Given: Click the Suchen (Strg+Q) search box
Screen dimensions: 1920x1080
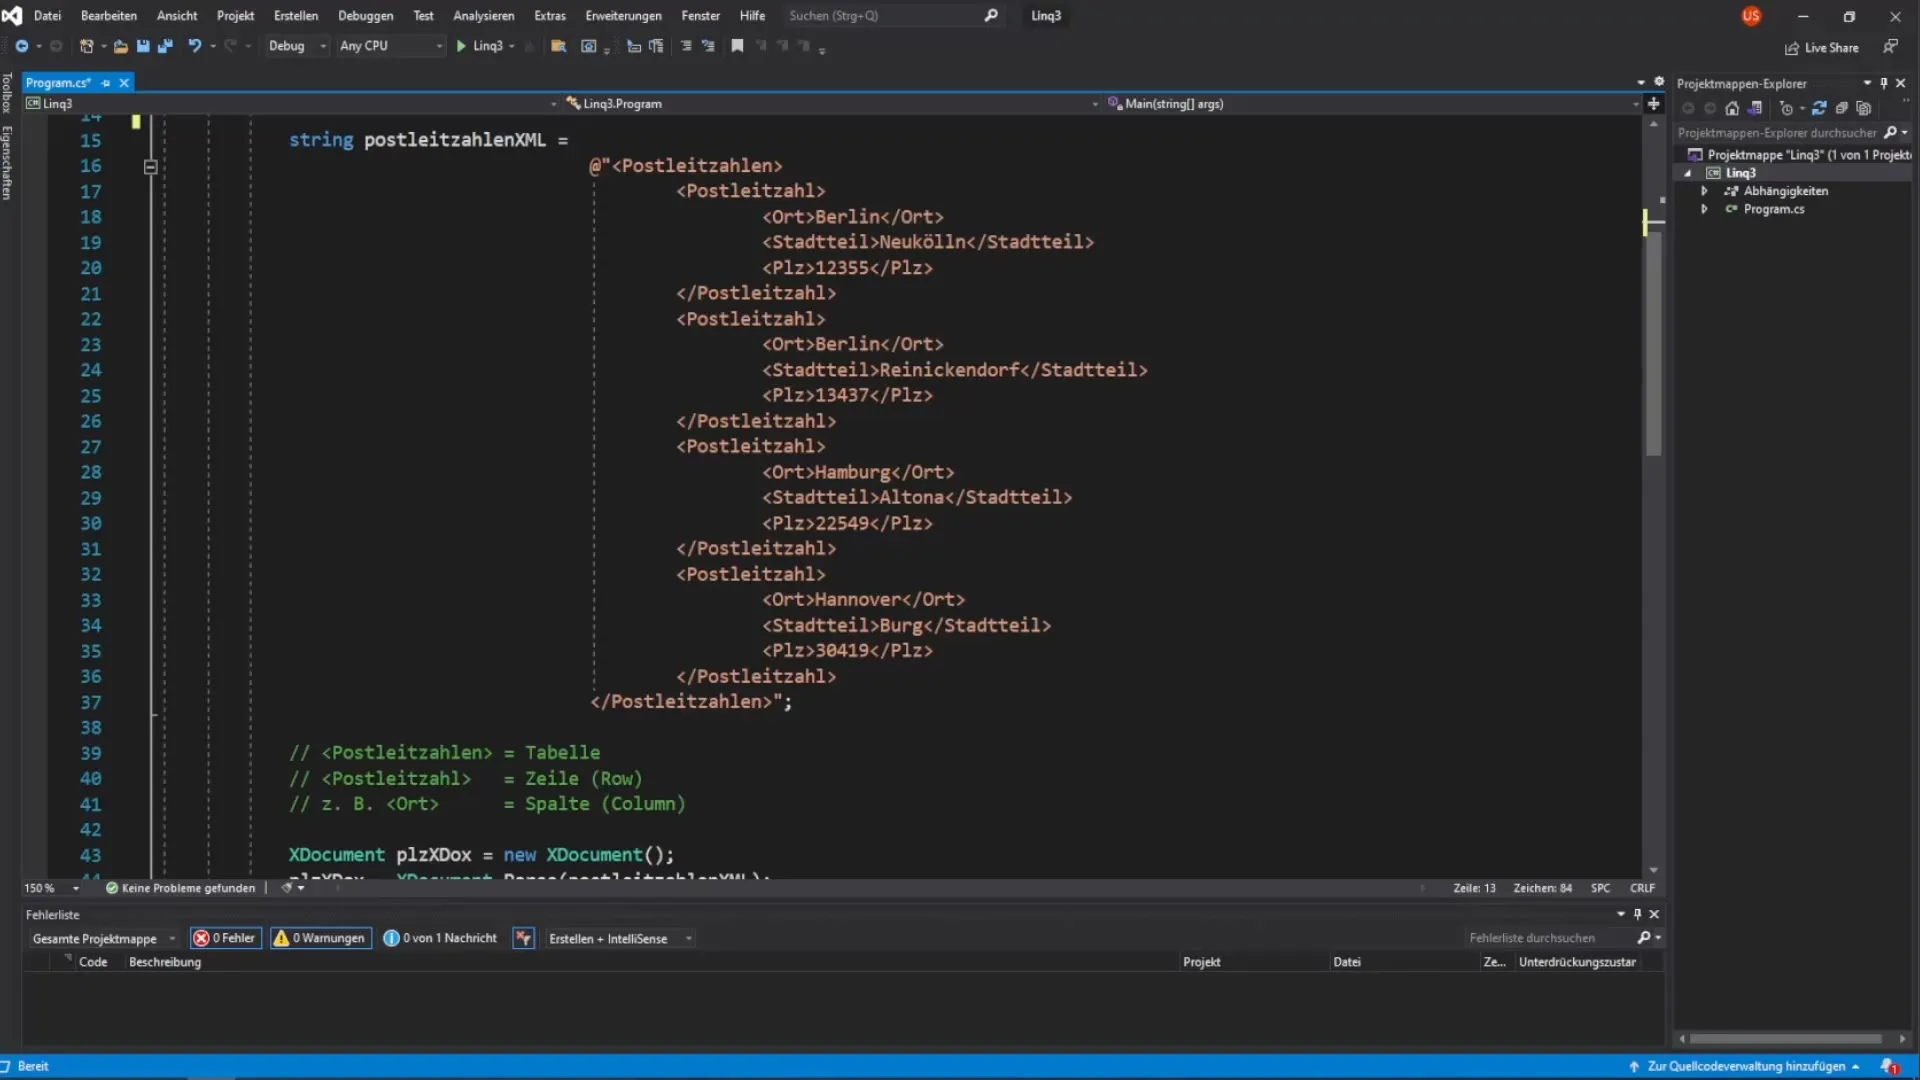Looking at the screenshot, I should (892, 16).
